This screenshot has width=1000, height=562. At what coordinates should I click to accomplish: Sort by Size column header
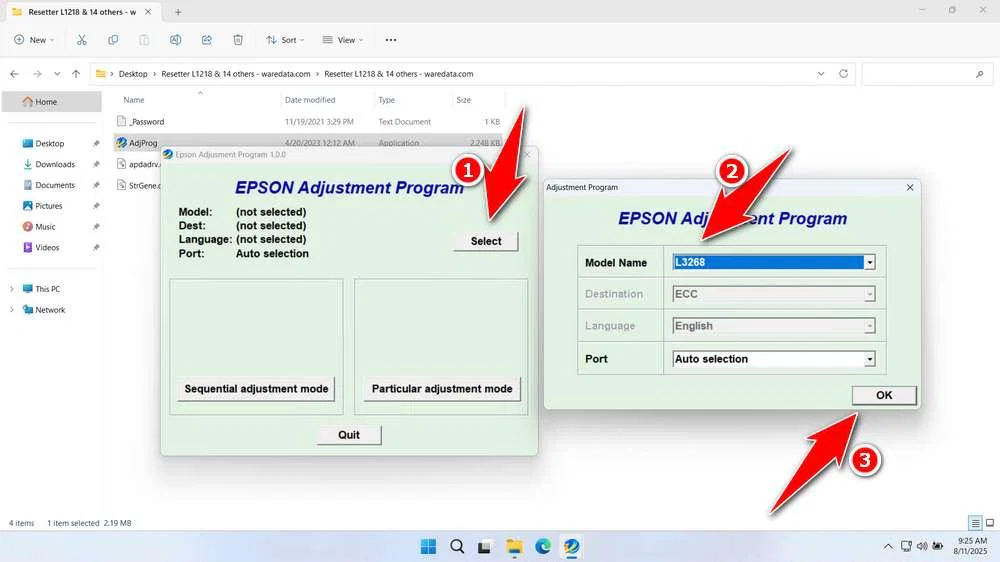pyautogui.click(x=464, y=100)
